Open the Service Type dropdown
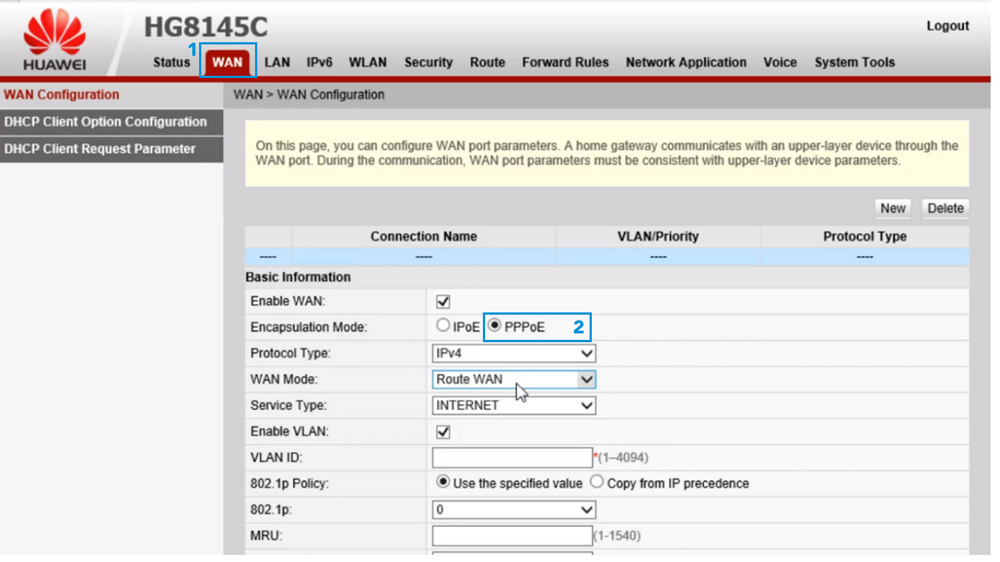Image resolution: width=1000 pixels, height=562 pixels. [514, 406]
